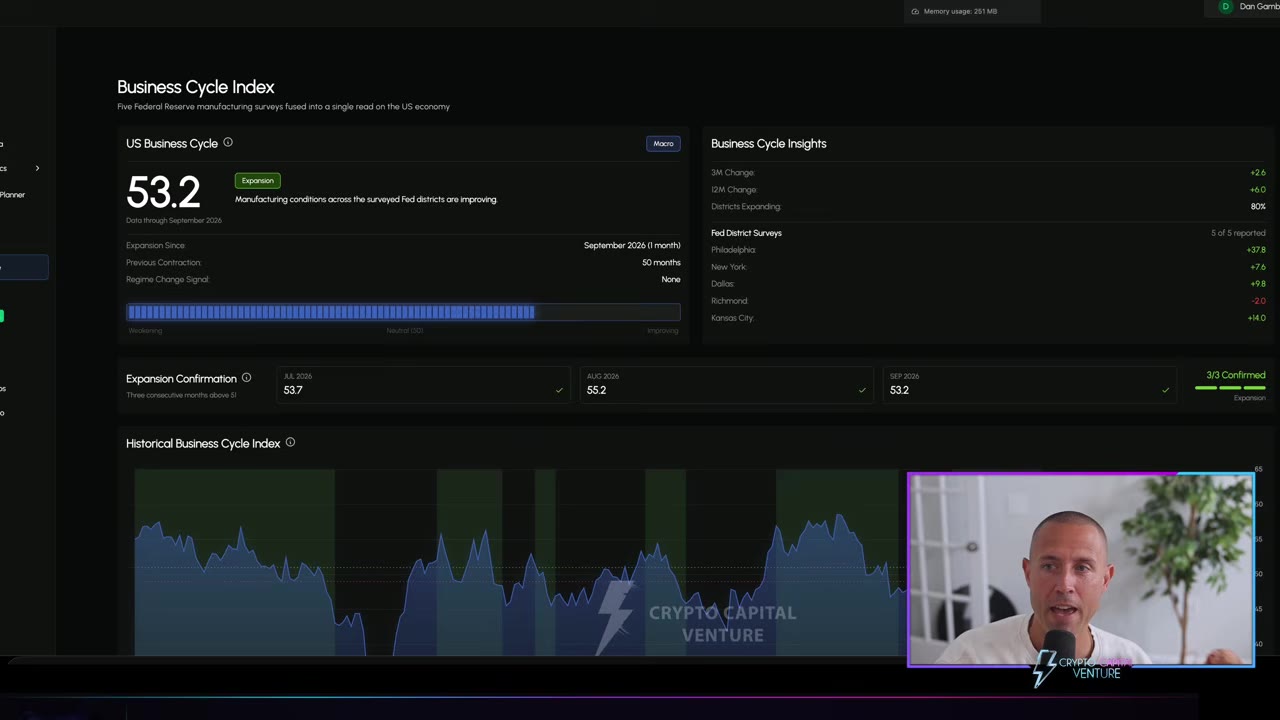Image resolution: width=1280 pixels, height=720 pixels.
Task: Click the Kansas City value +14.0
Action: click(1256, 318)
